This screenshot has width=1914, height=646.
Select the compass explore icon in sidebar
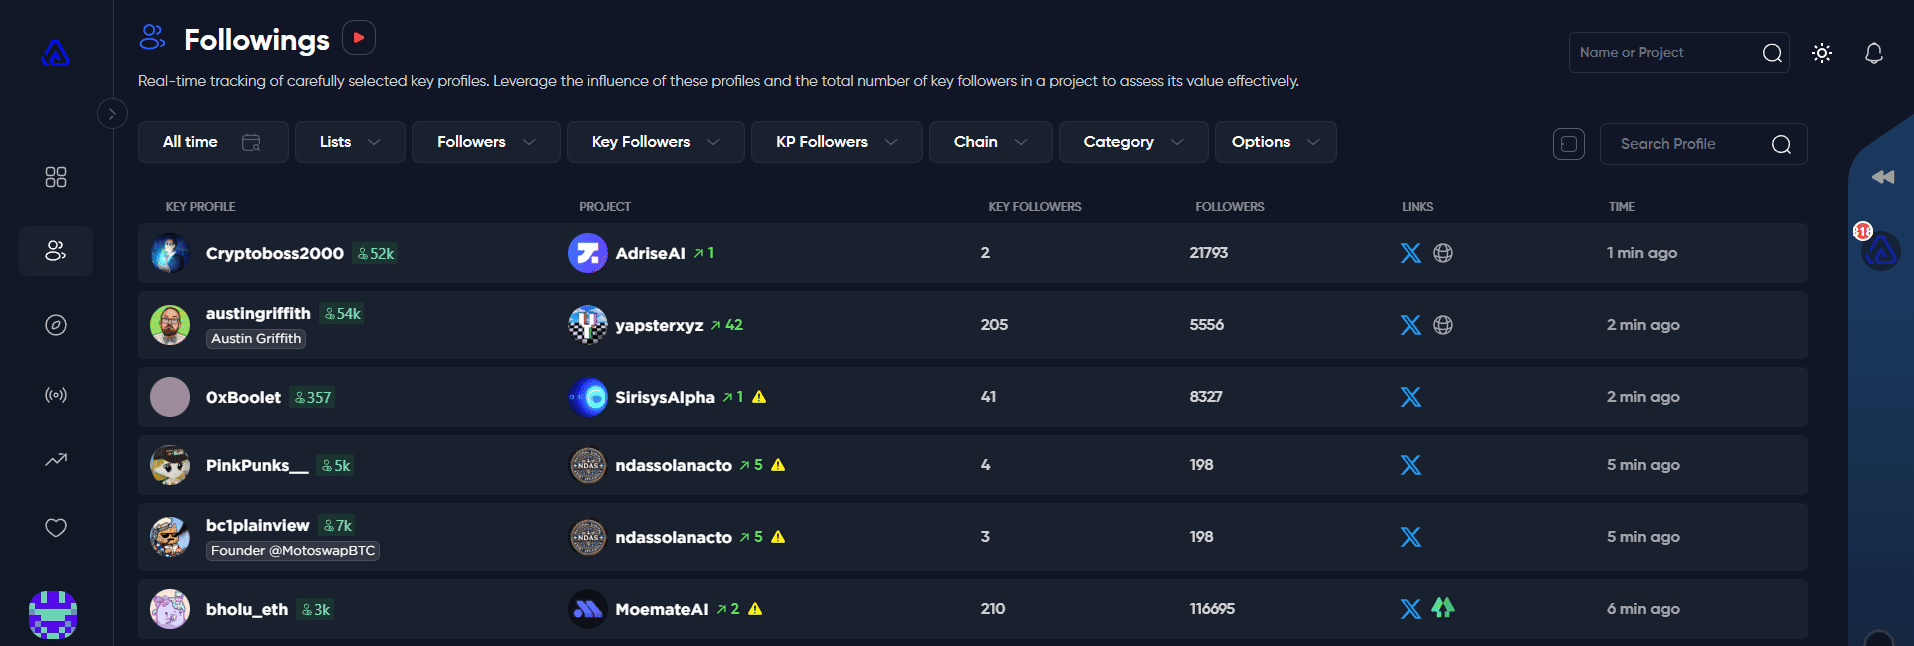(x=56, y=325)
